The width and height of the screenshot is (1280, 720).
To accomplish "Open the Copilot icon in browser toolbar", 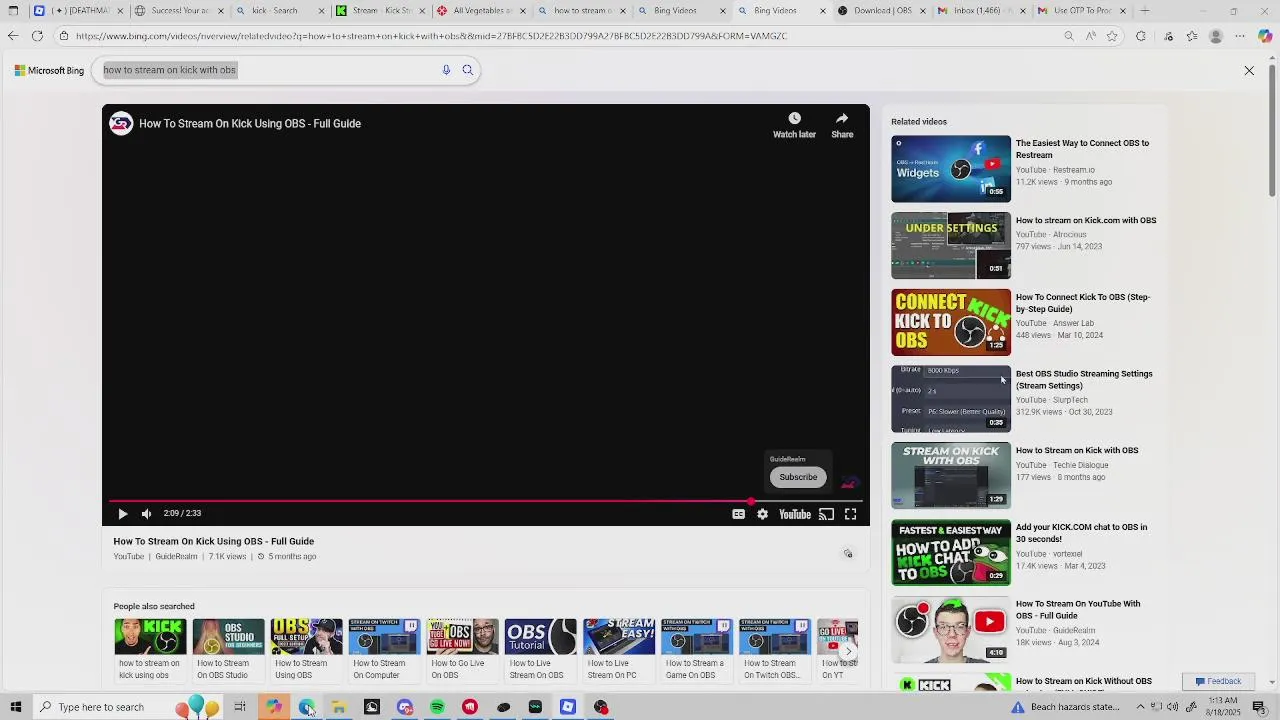I will (x=1265, y=36).
